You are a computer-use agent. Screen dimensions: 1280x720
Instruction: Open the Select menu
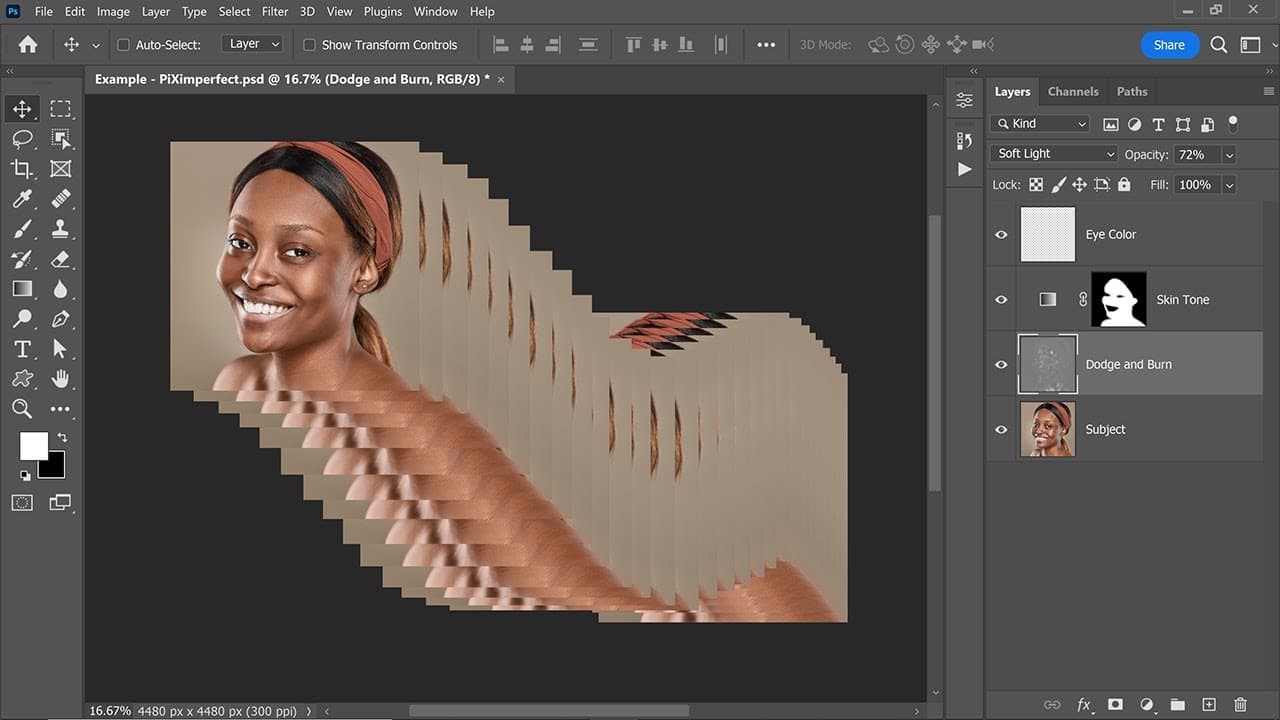pos(235,12)
